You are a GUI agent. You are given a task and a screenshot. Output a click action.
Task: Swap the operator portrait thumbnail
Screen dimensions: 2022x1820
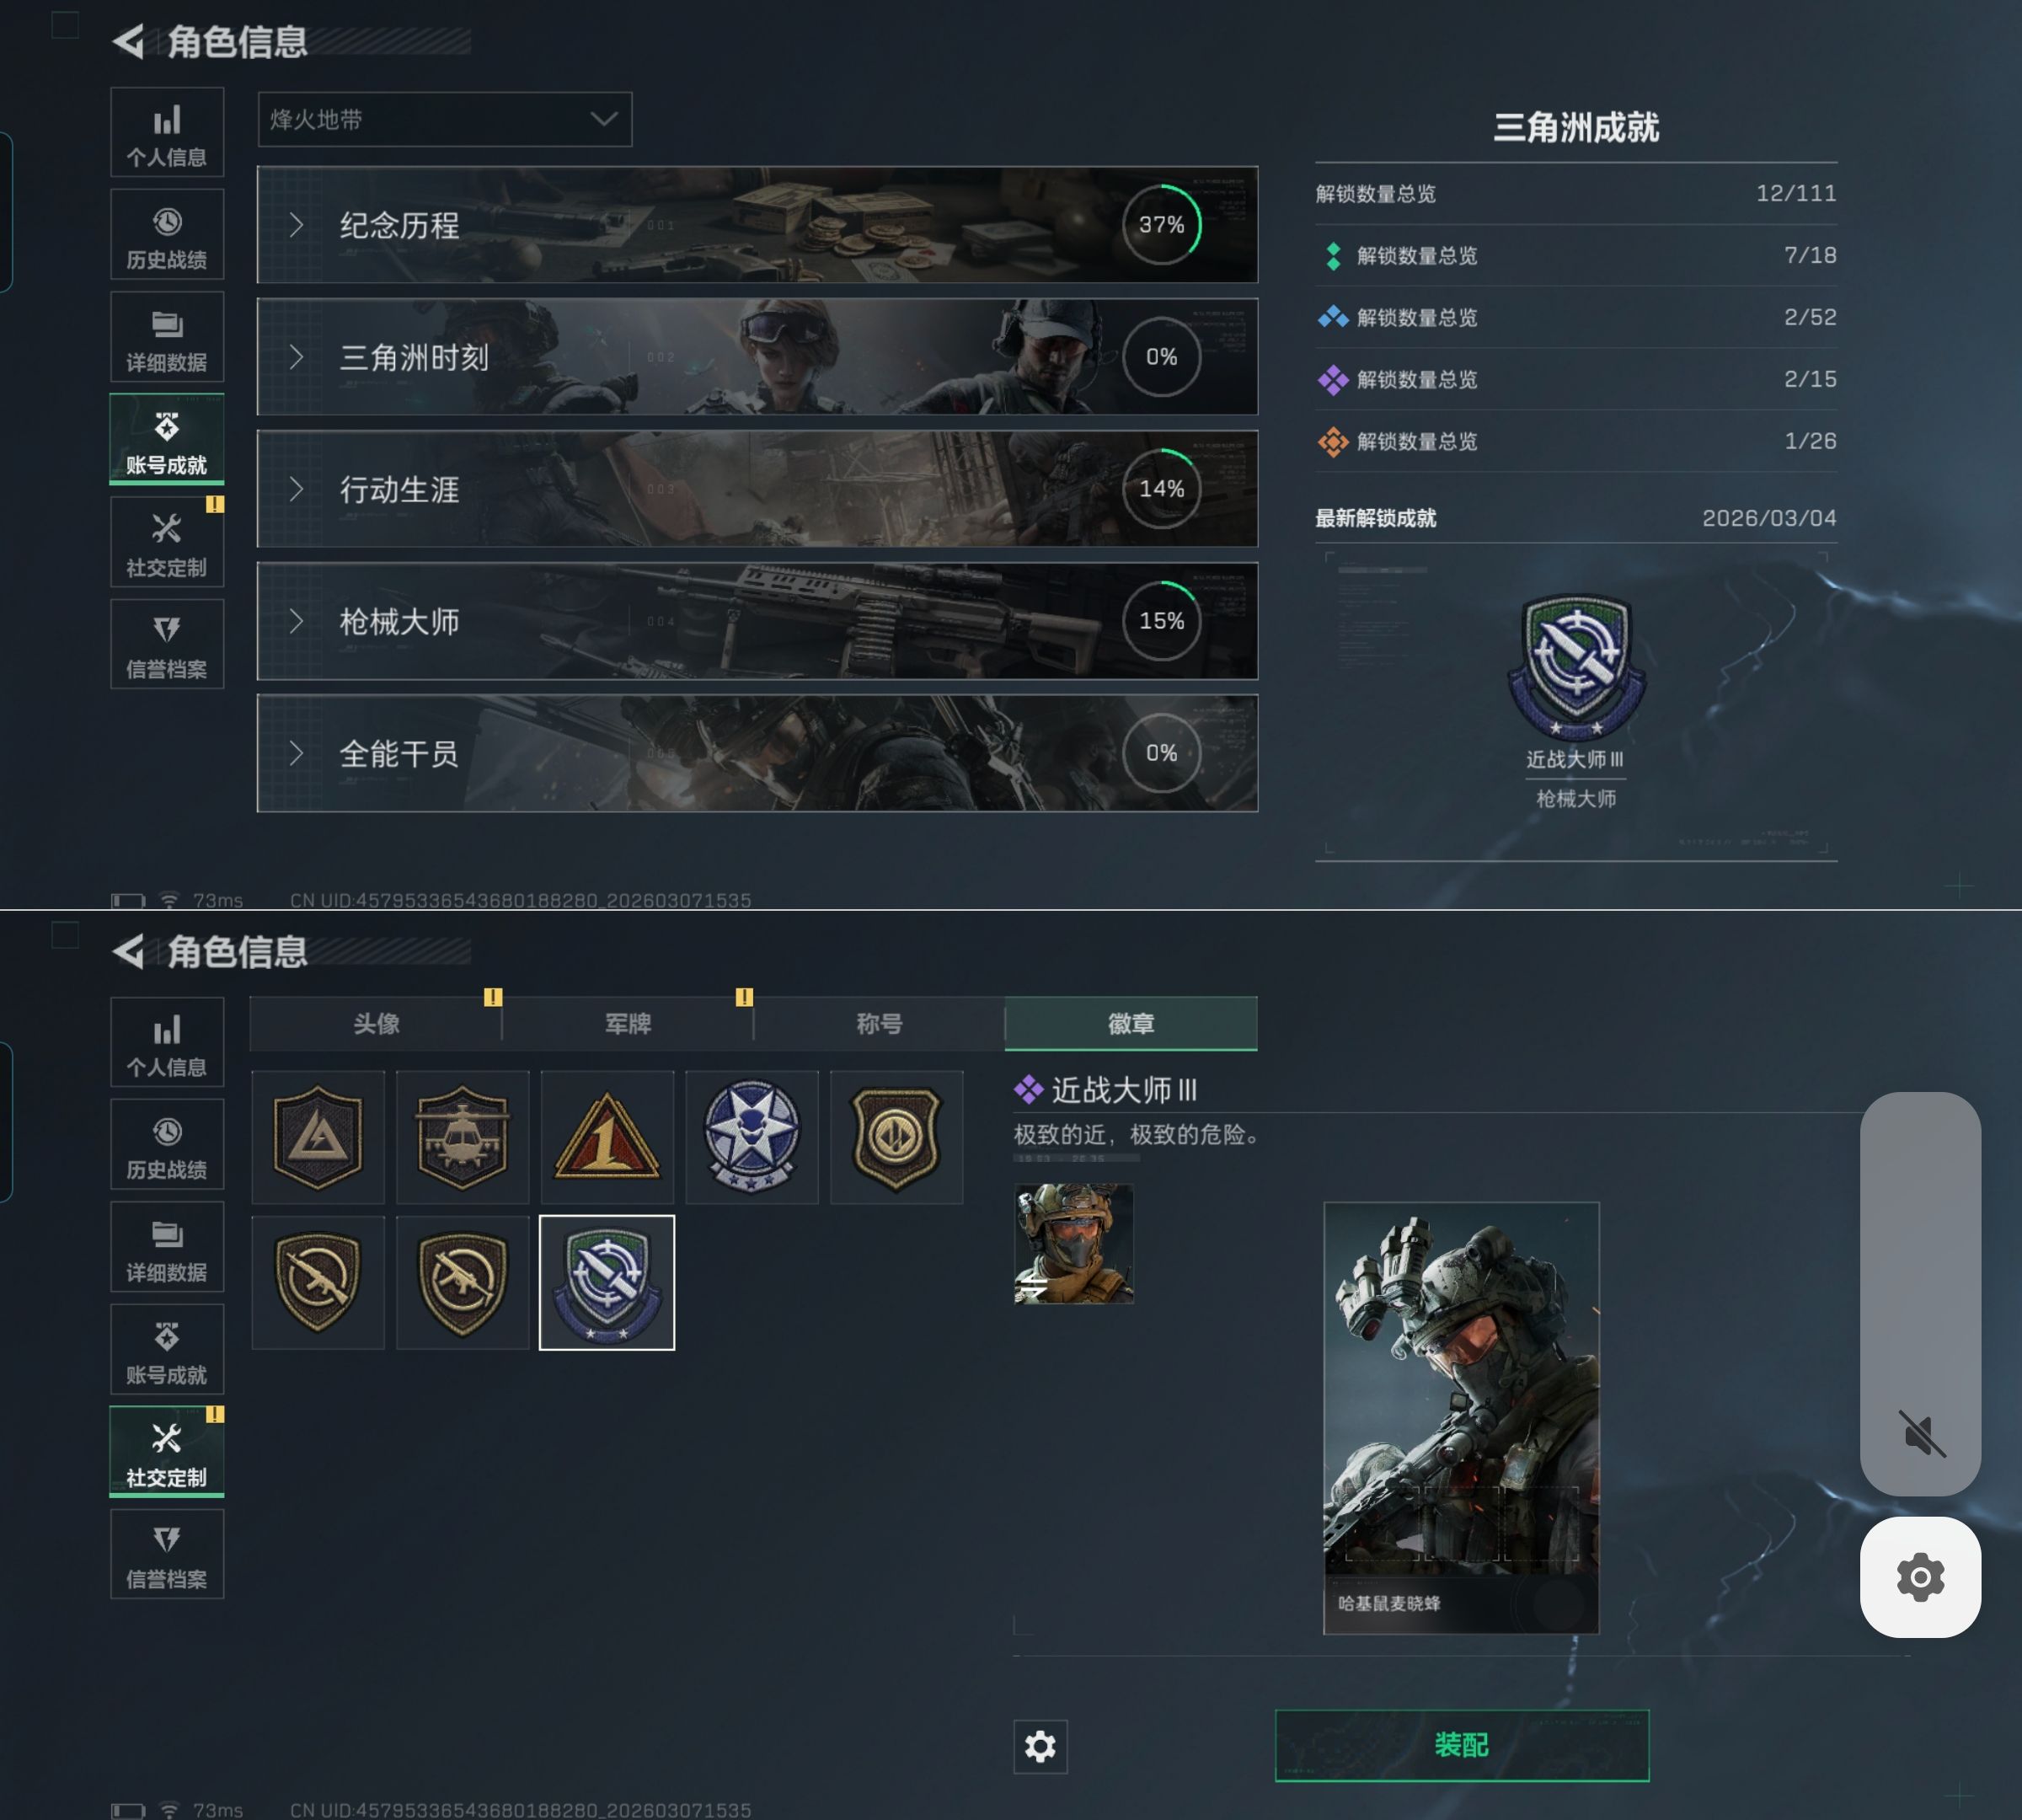(1074, 1243)
